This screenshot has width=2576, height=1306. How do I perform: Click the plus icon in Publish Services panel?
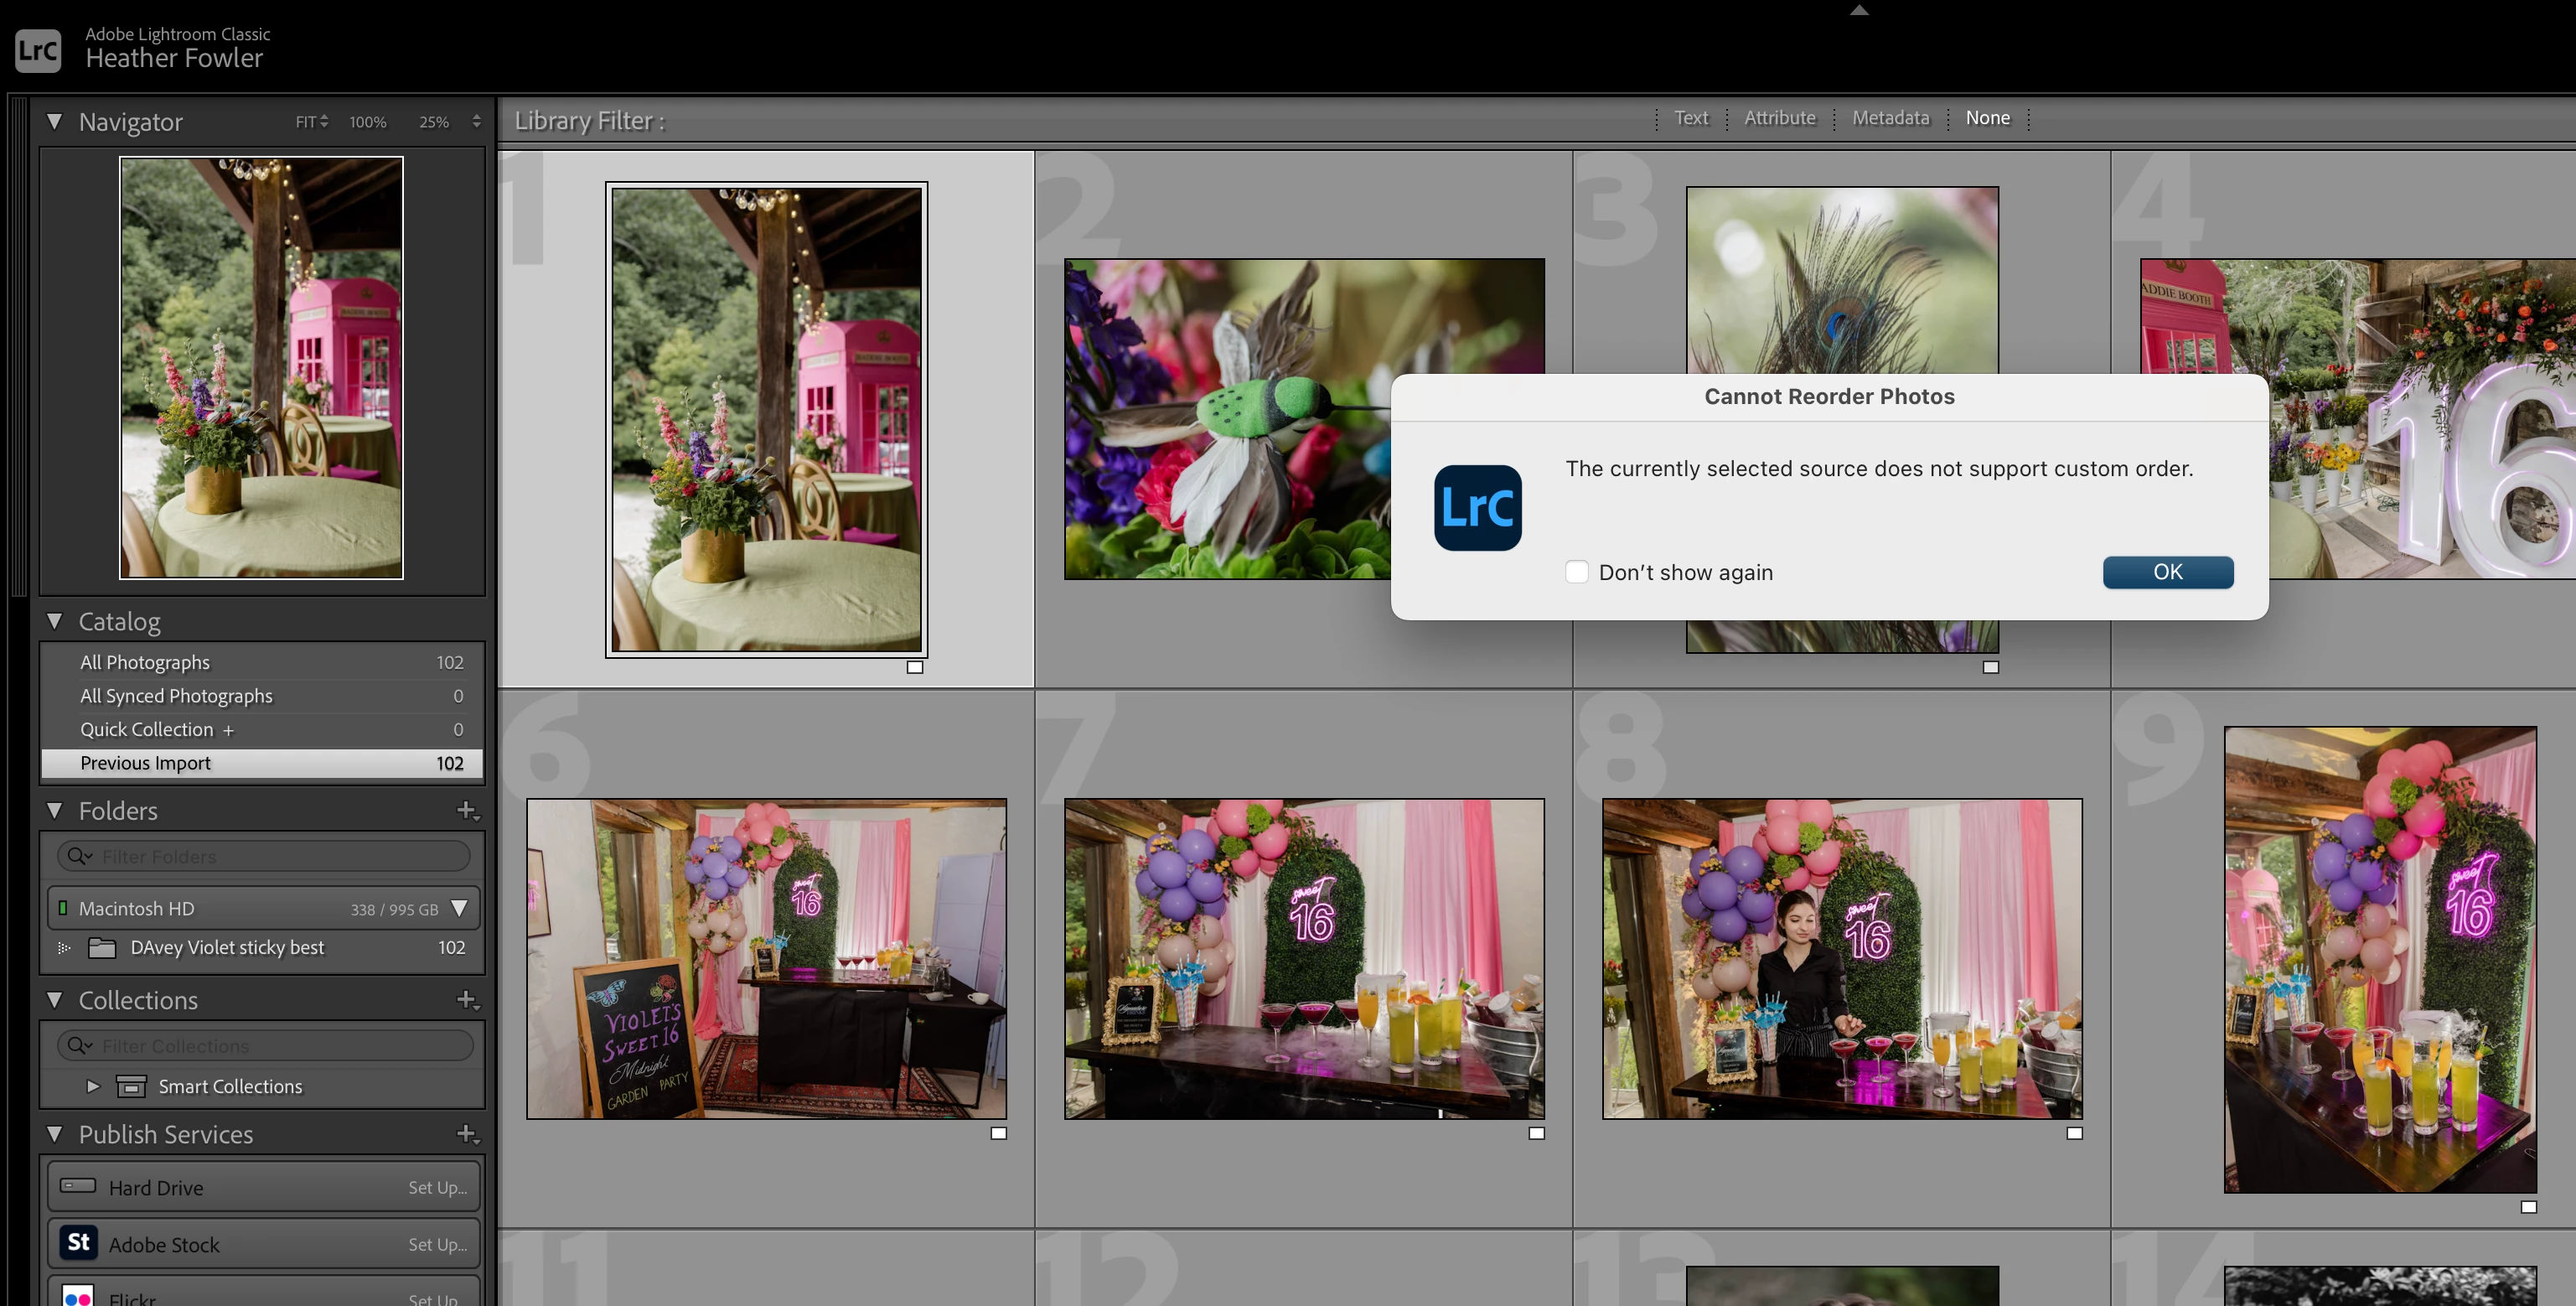[466, 1134]
